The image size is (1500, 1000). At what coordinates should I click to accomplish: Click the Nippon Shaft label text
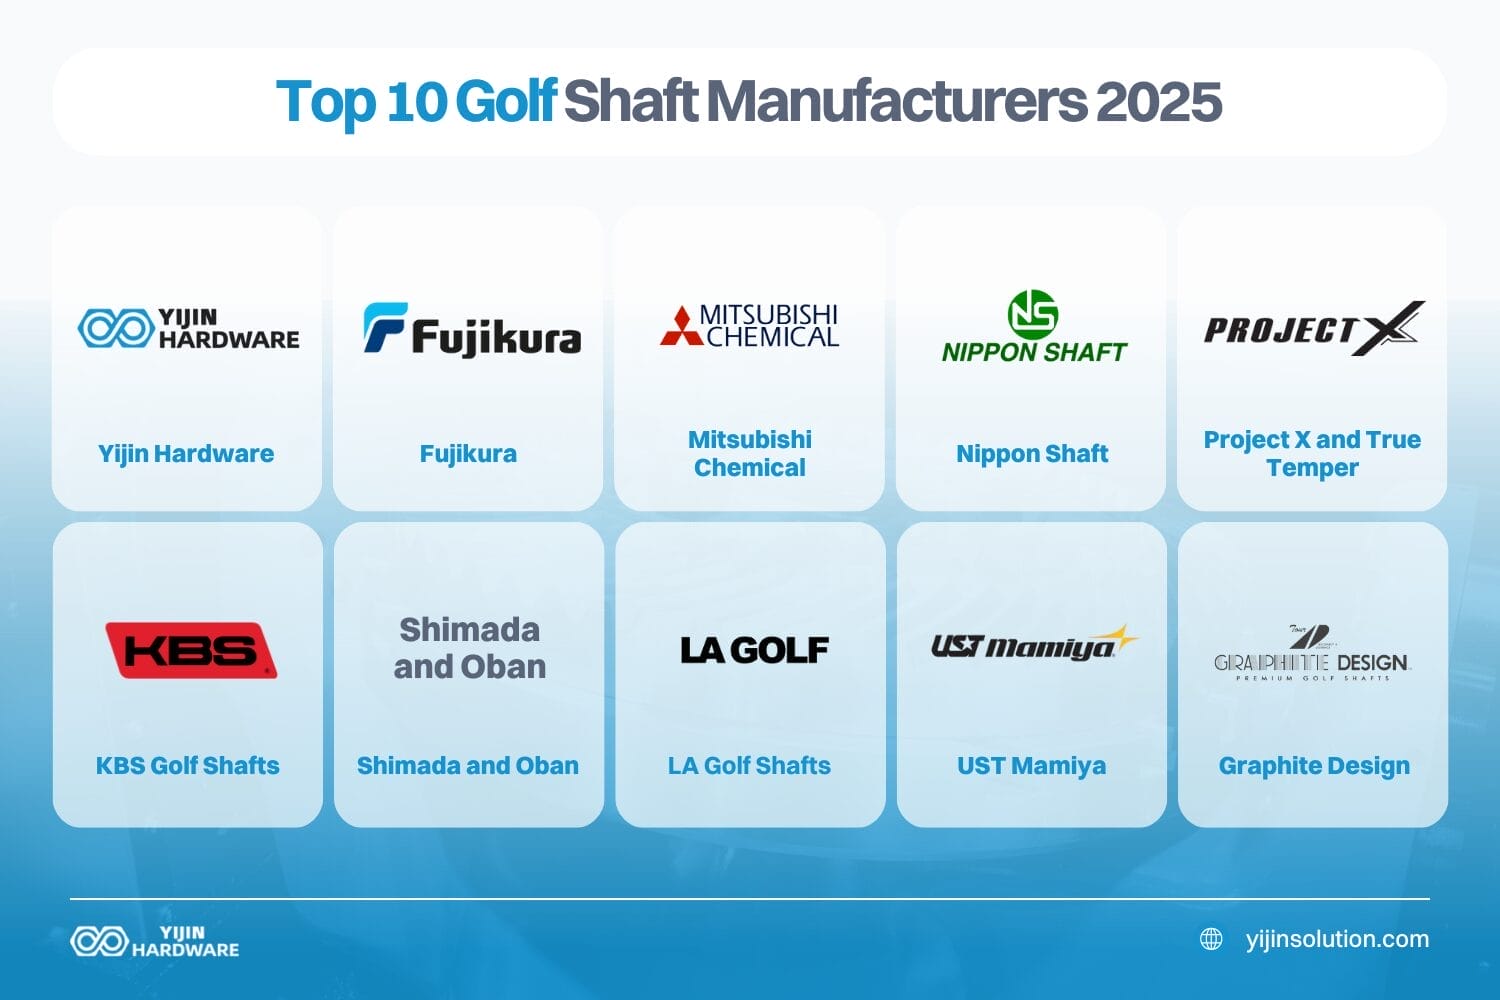[1032, 453]
